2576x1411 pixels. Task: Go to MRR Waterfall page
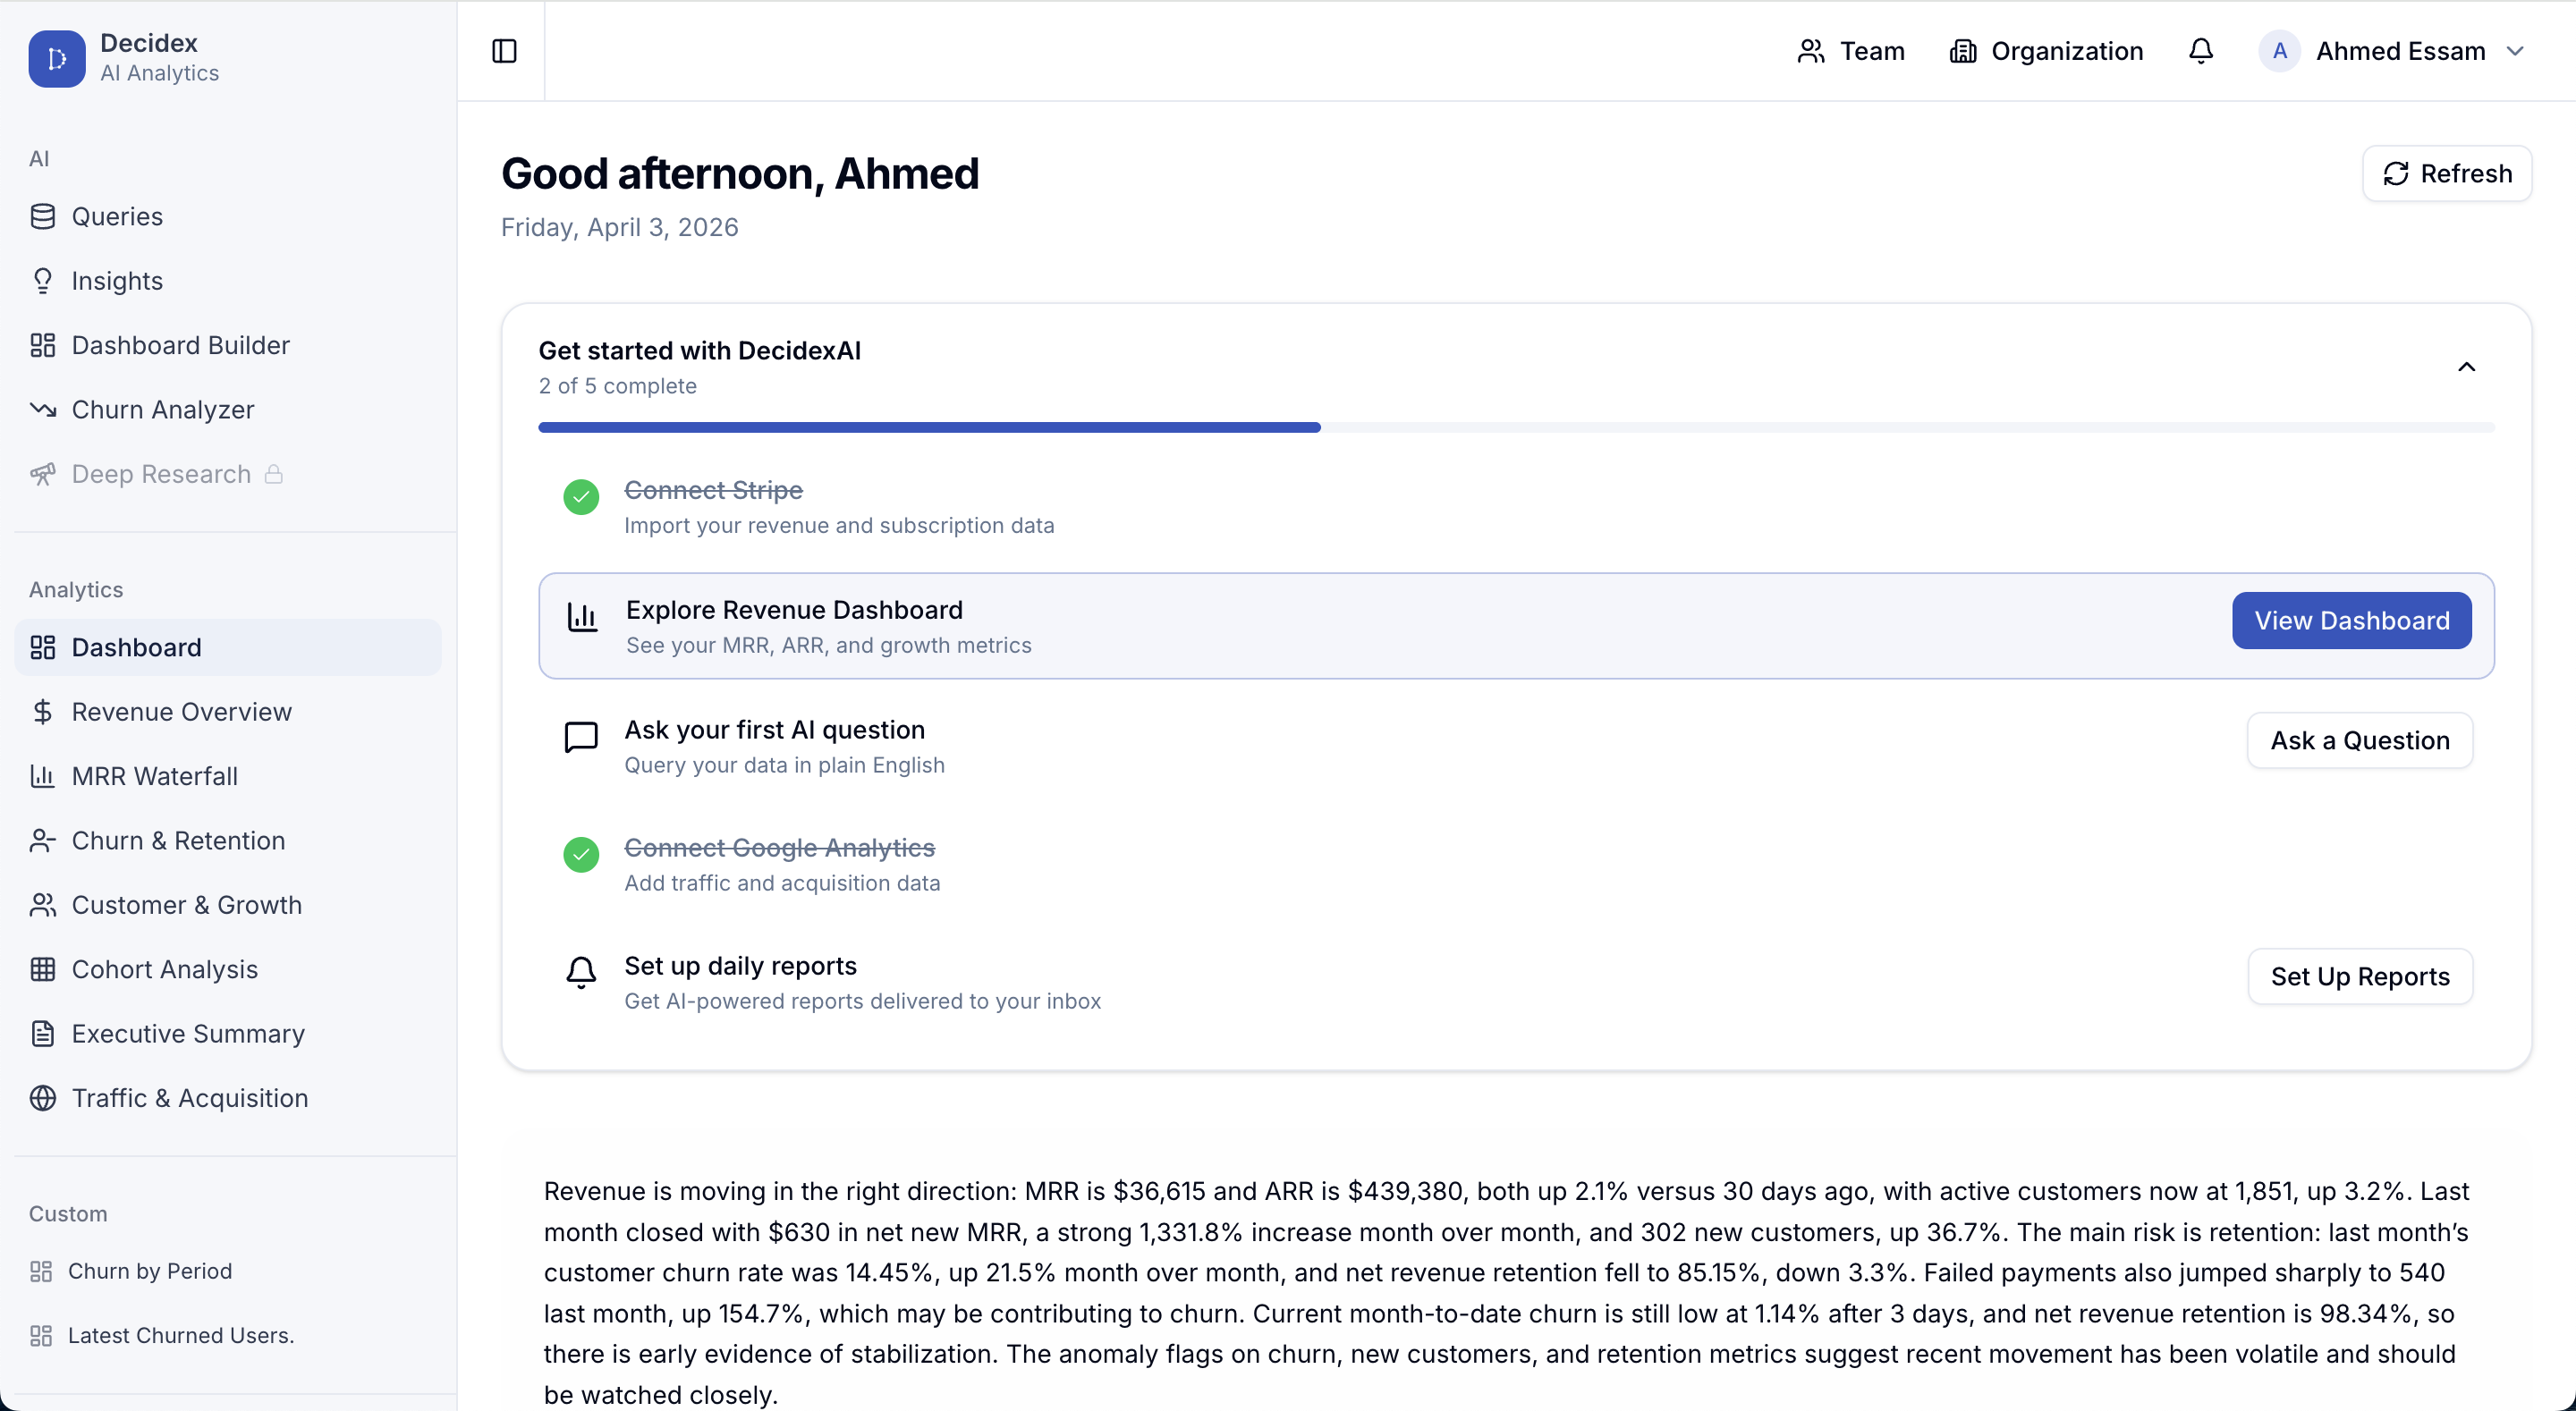pyautogui.click(x=155, y=776)
